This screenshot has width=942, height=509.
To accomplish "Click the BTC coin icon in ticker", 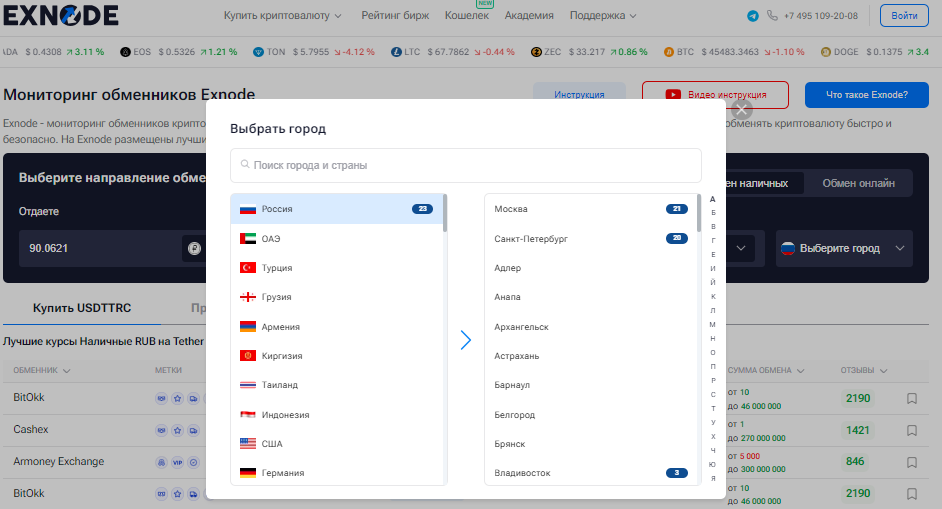I will point(669,52).
